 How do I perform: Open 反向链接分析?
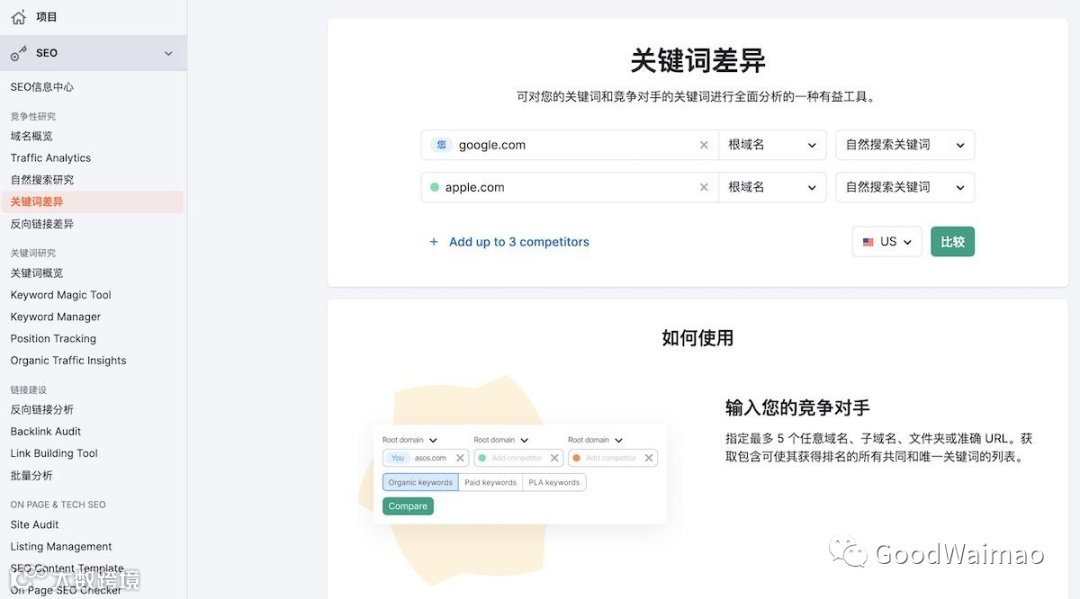(x=42, y=410)
